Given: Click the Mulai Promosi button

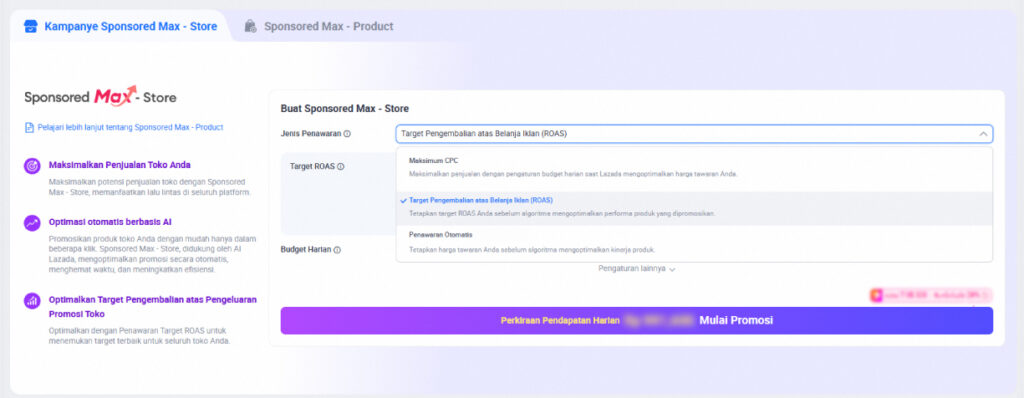Looking at the screenshot, I should click(637, 321).
